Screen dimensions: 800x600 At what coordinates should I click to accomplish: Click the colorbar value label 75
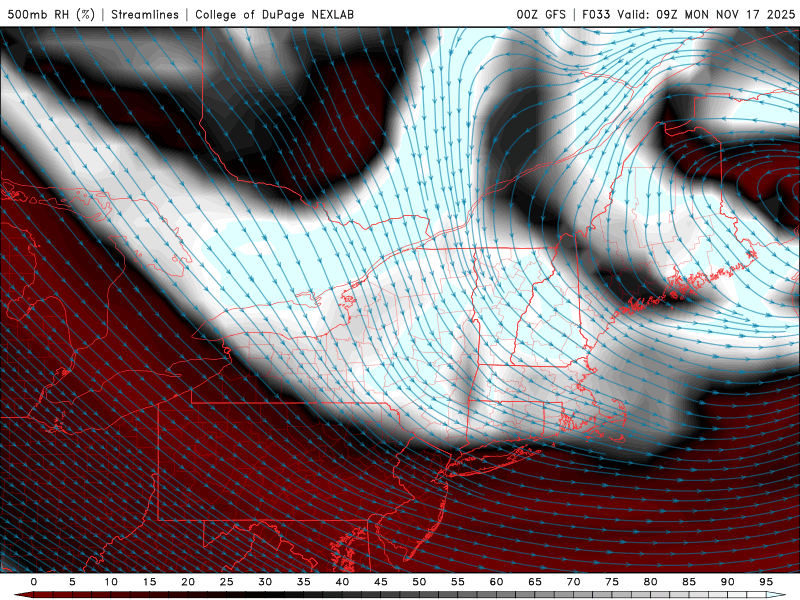[612, 582]
